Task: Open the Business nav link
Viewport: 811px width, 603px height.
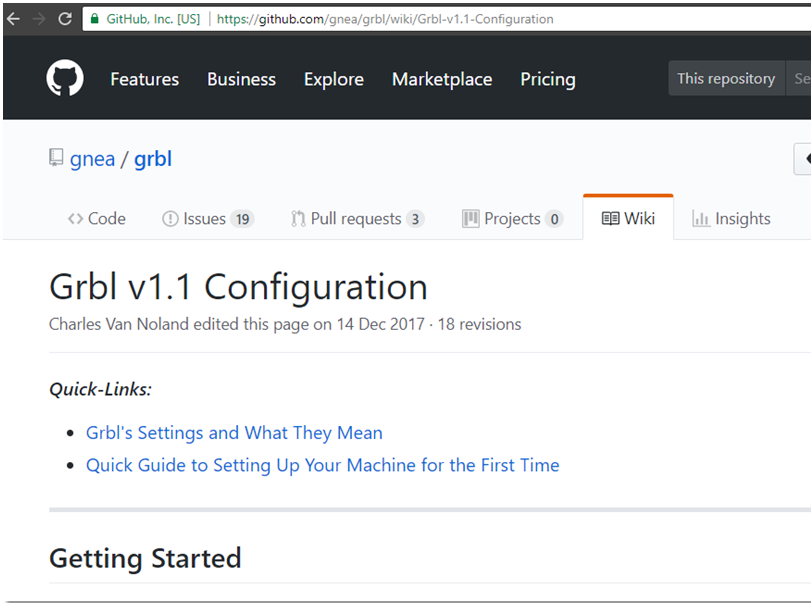Action: pos(242,79)
